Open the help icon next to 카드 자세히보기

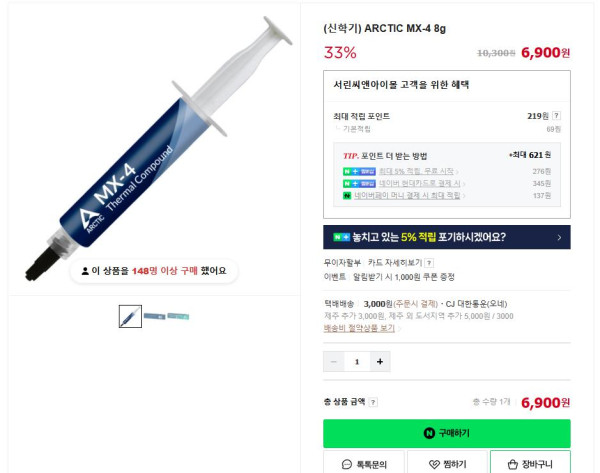click(x=429, y=263)
